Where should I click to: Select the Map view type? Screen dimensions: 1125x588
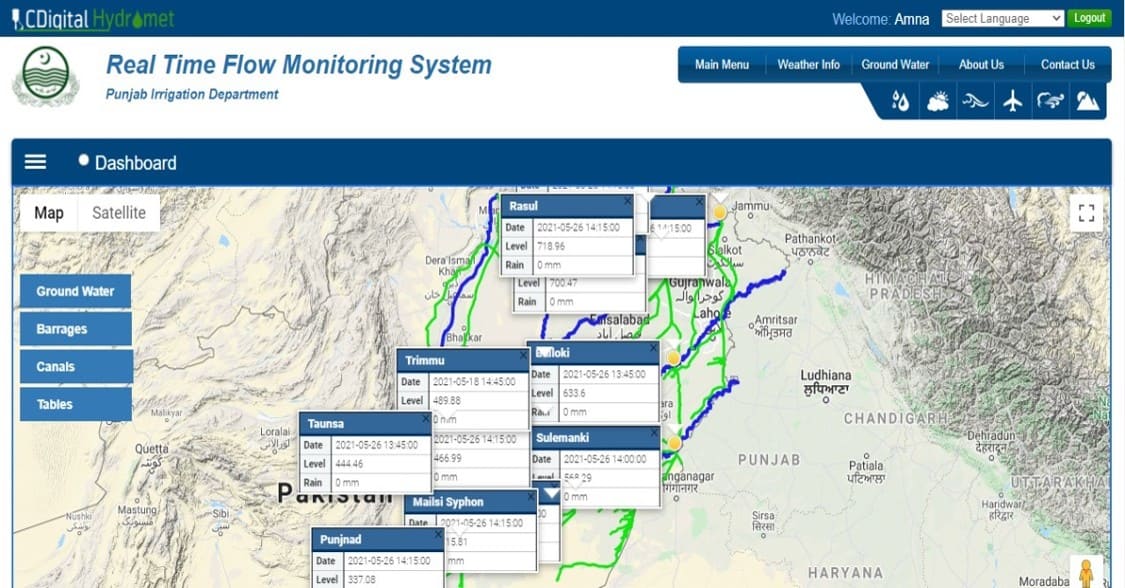click(49, 213)
